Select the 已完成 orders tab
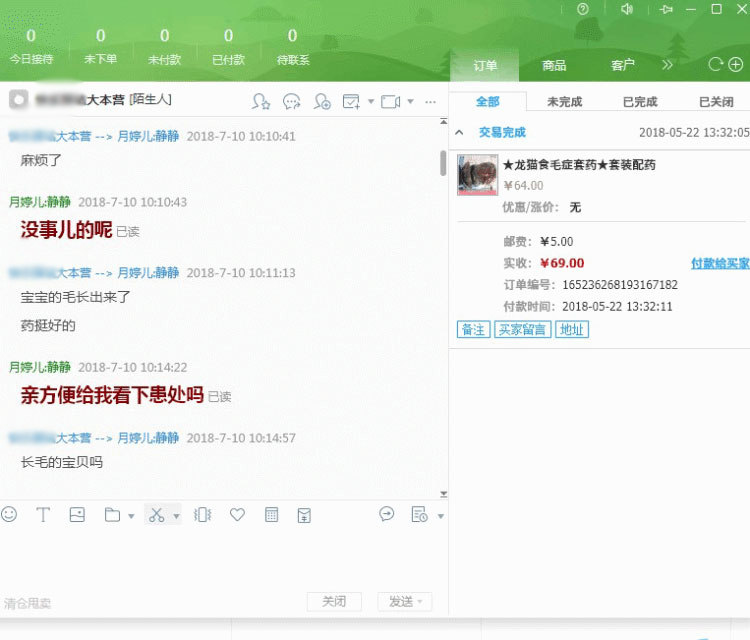Image resolution: width=750 pixels, height=640 pixels. (640, 102)
